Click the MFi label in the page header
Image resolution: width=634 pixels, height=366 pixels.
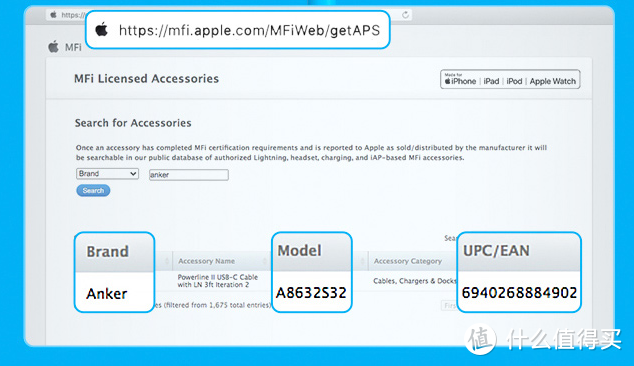(73, 47)
